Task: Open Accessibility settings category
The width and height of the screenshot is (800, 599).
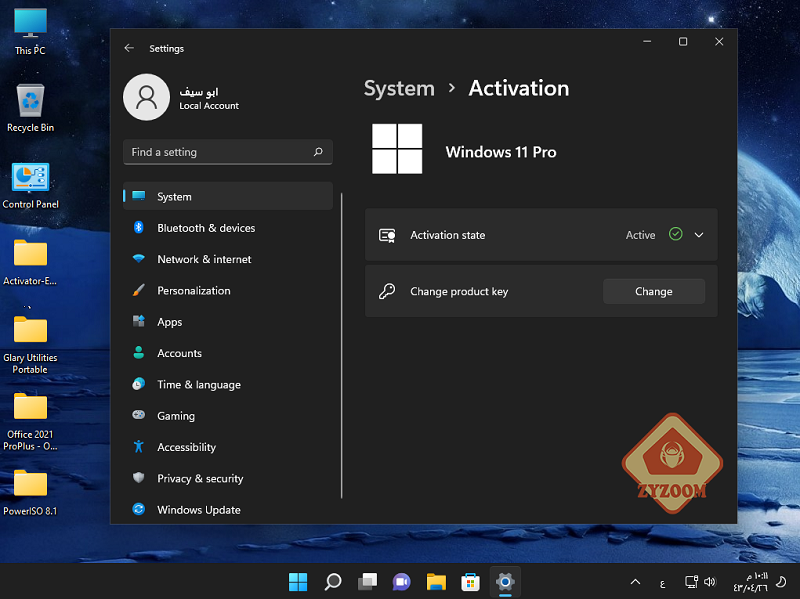Action: click(x=228, y=446)
